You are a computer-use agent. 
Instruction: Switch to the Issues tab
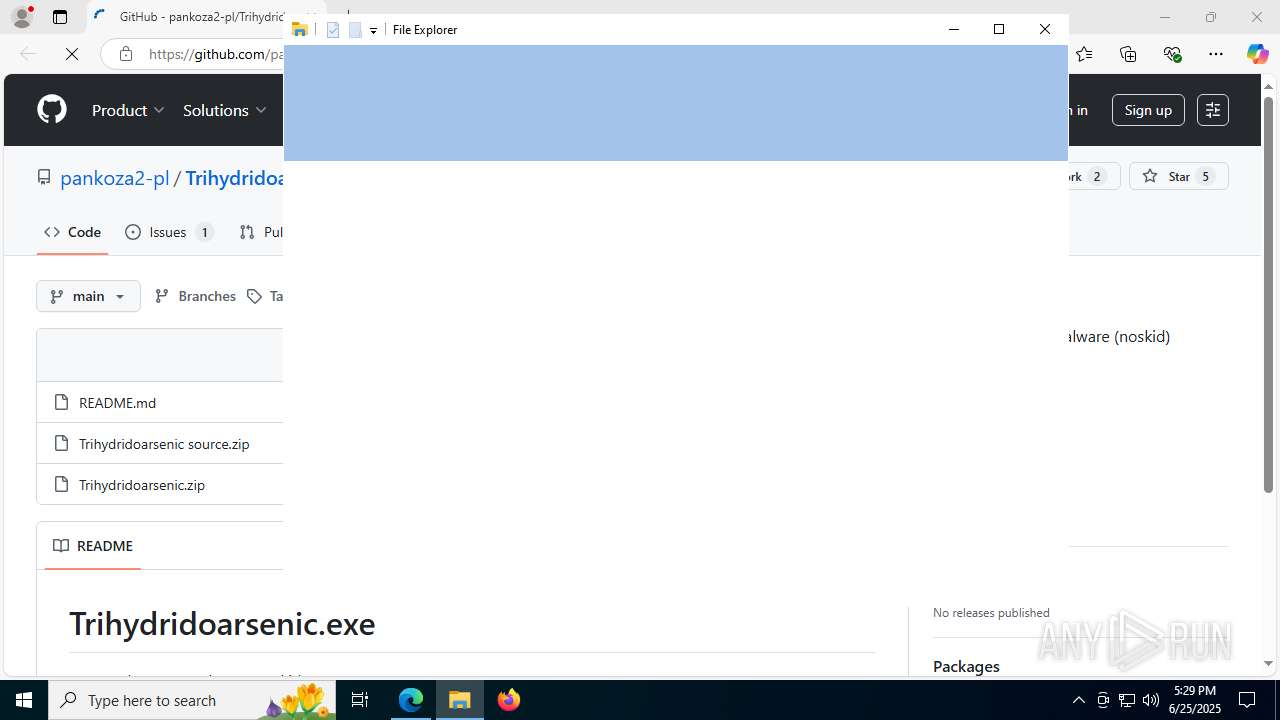pyautogui.click(x=169, y=232)
